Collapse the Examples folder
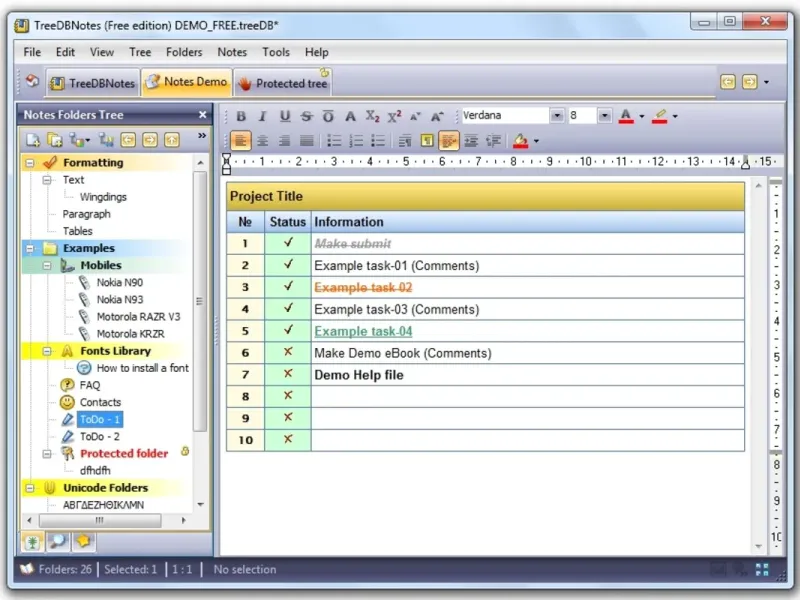This screenshot has width=800, height=600. tap(30, 248)
